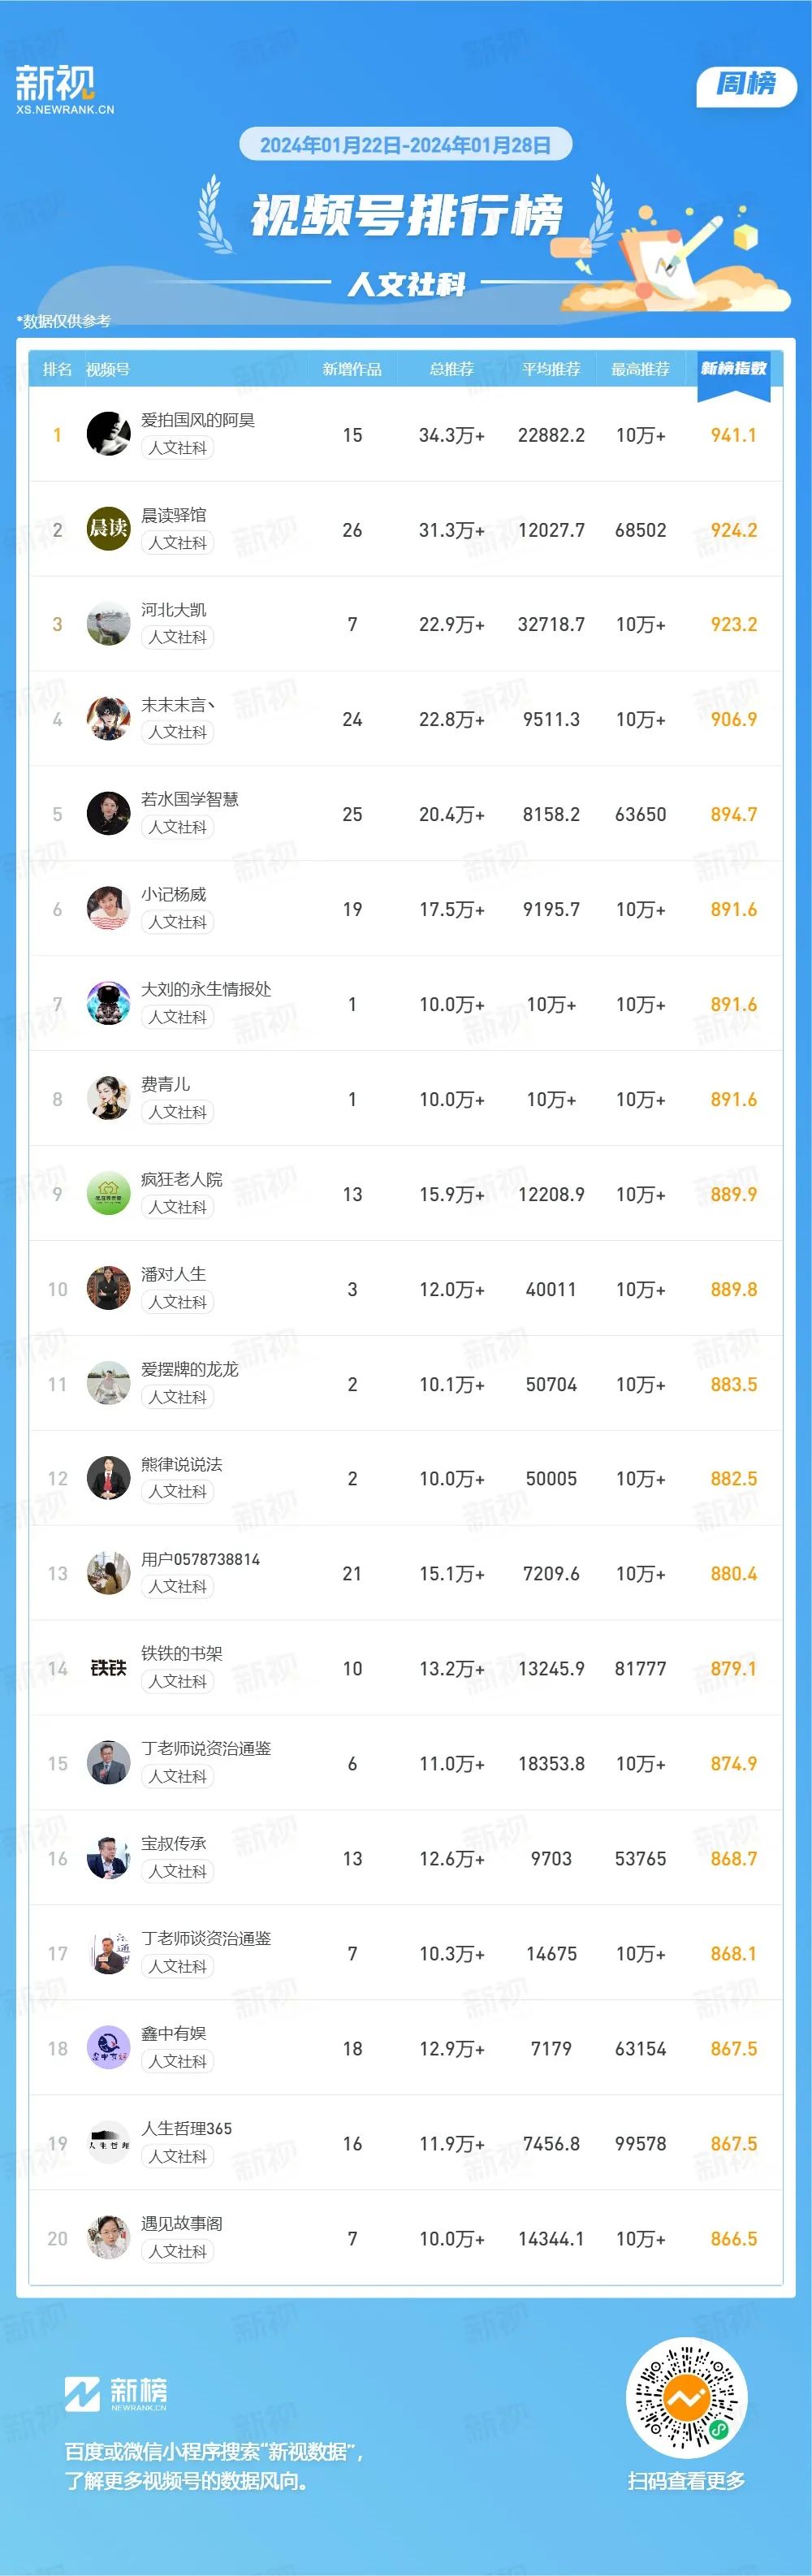Click the 总推荐 column header
Image resolution: width=812 pixels, height=2576 pixels.
451,369
